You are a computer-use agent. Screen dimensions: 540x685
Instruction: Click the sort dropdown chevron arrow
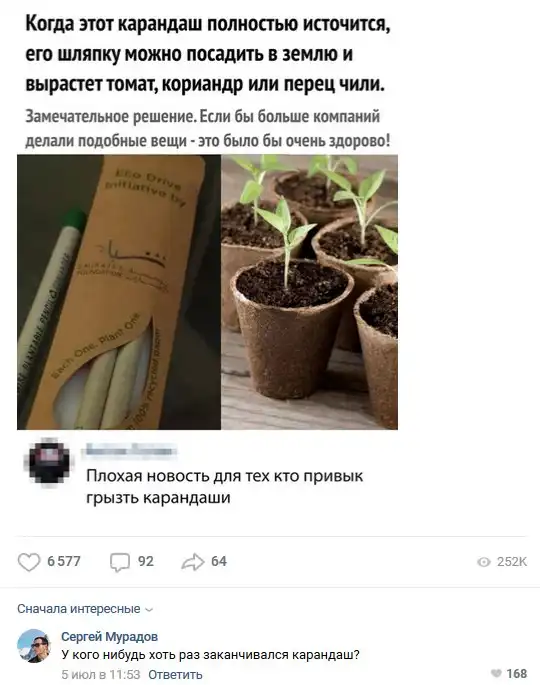tap(149, 610)
